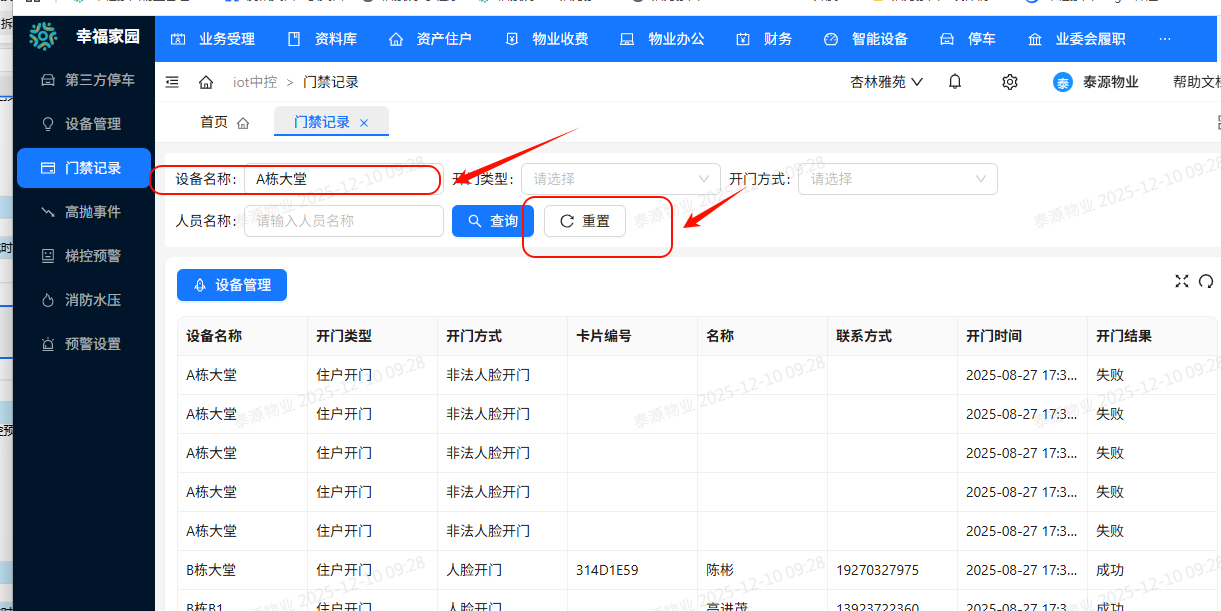Viewport: 1221px width, 611px height.
Task: Click the notification bell icon
Action: (x=955, y=82)
